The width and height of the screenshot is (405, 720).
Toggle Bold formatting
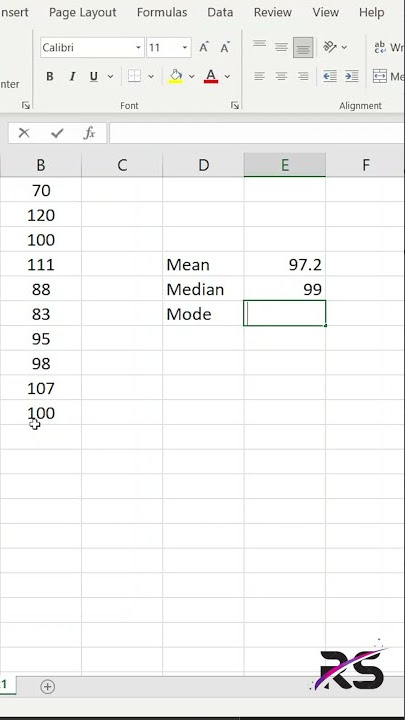click(50, 77)
